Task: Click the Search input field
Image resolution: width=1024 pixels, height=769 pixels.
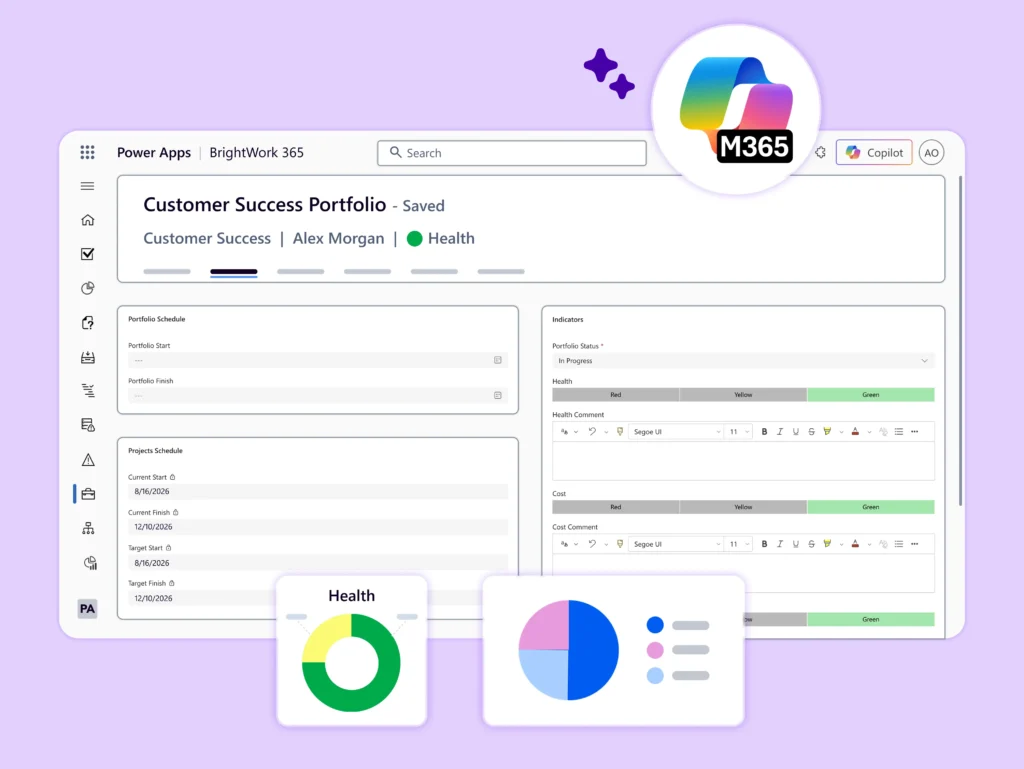Action: click(511, 152)
